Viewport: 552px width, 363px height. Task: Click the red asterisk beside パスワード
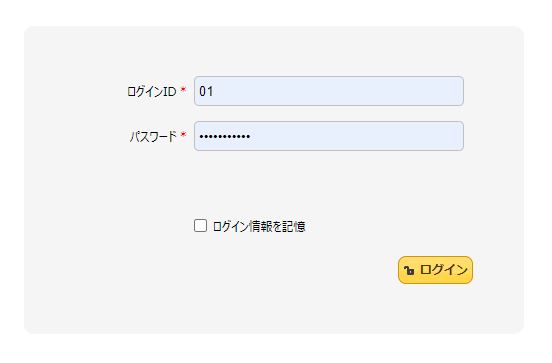(x=183, y=135)
